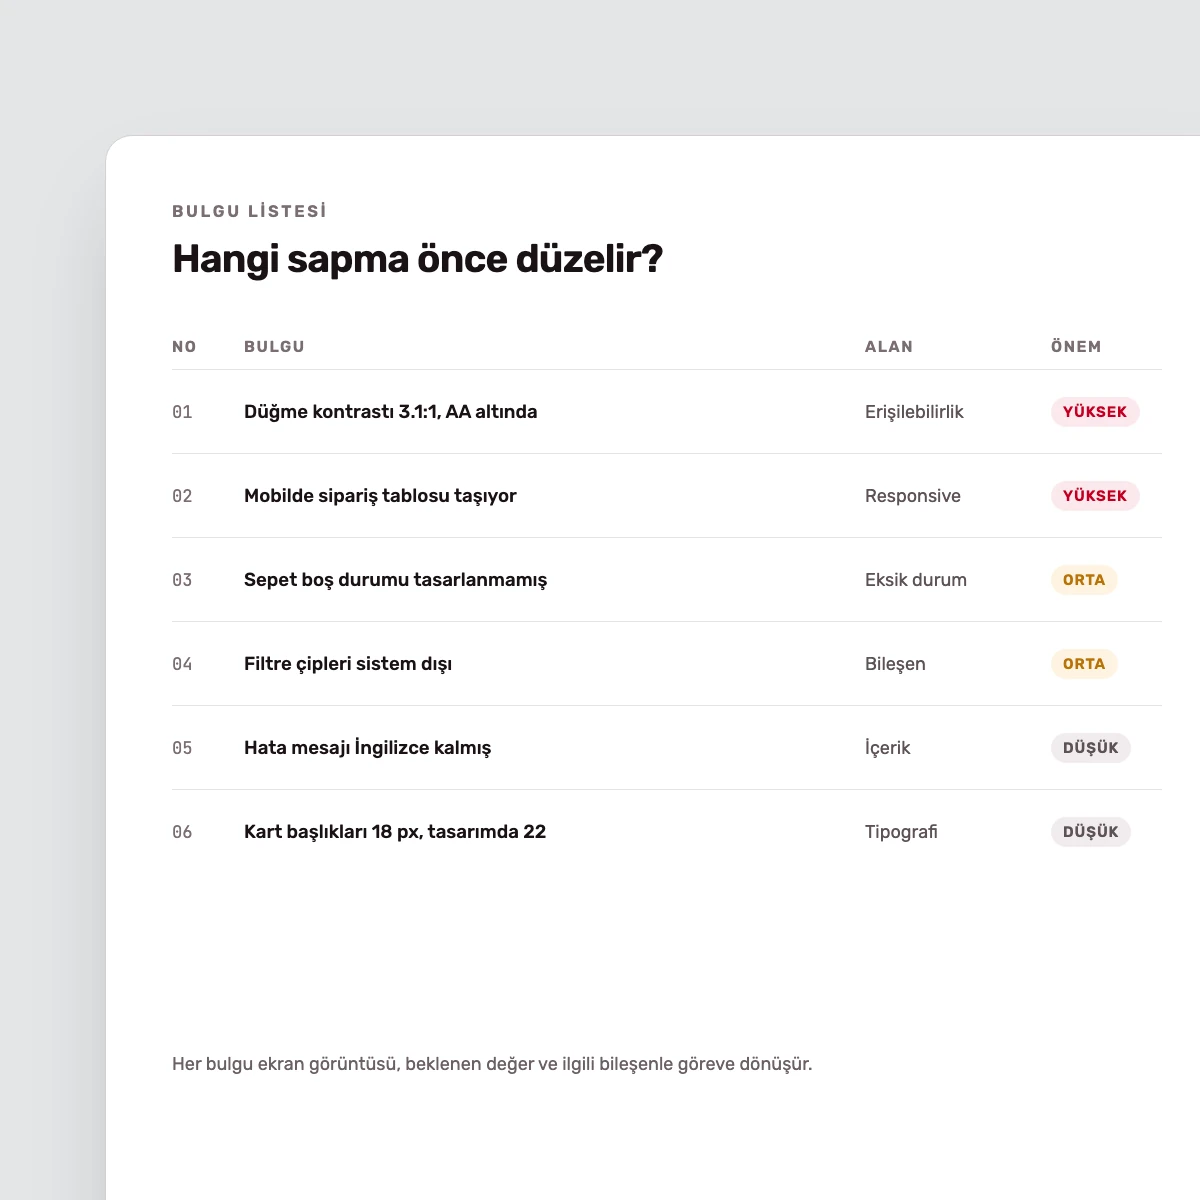This screenshot has width=1200, height=1200.
Task: Click the NO column header
Action: point(184,347)
